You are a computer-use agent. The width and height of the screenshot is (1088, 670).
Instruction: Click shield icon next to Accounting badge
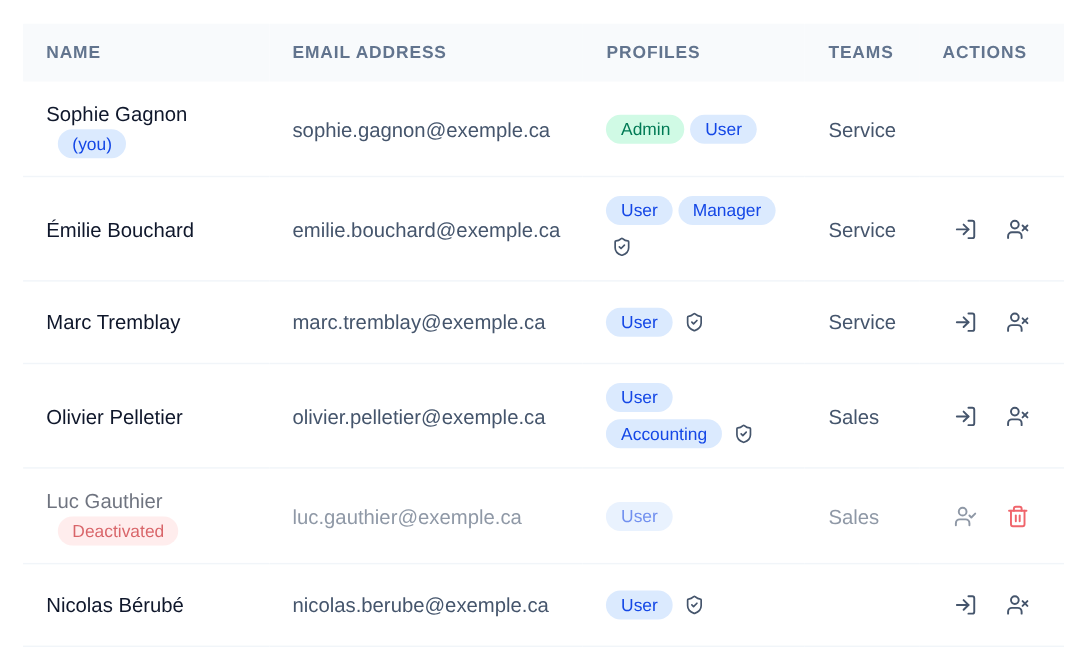(743, 434)
